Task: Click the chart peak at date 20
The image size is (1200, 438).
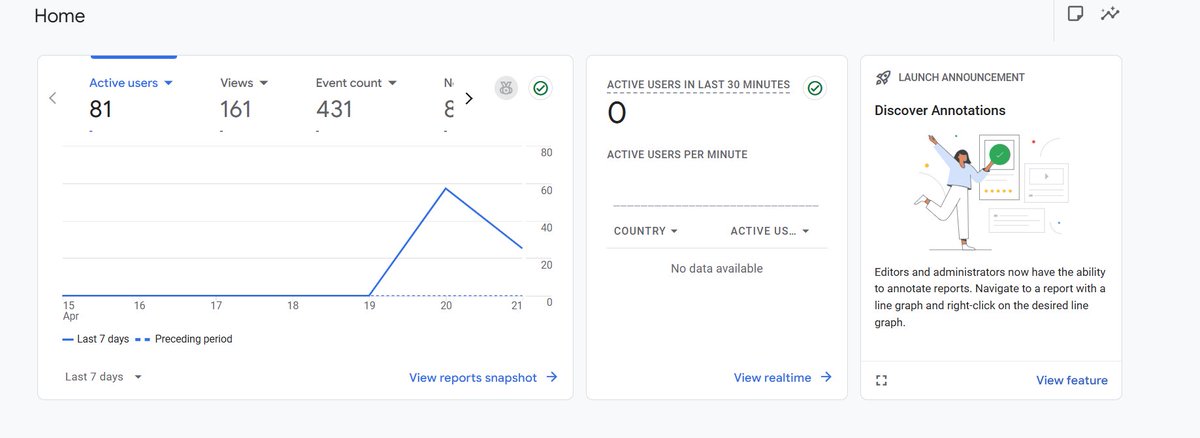Action: [446, 188]
